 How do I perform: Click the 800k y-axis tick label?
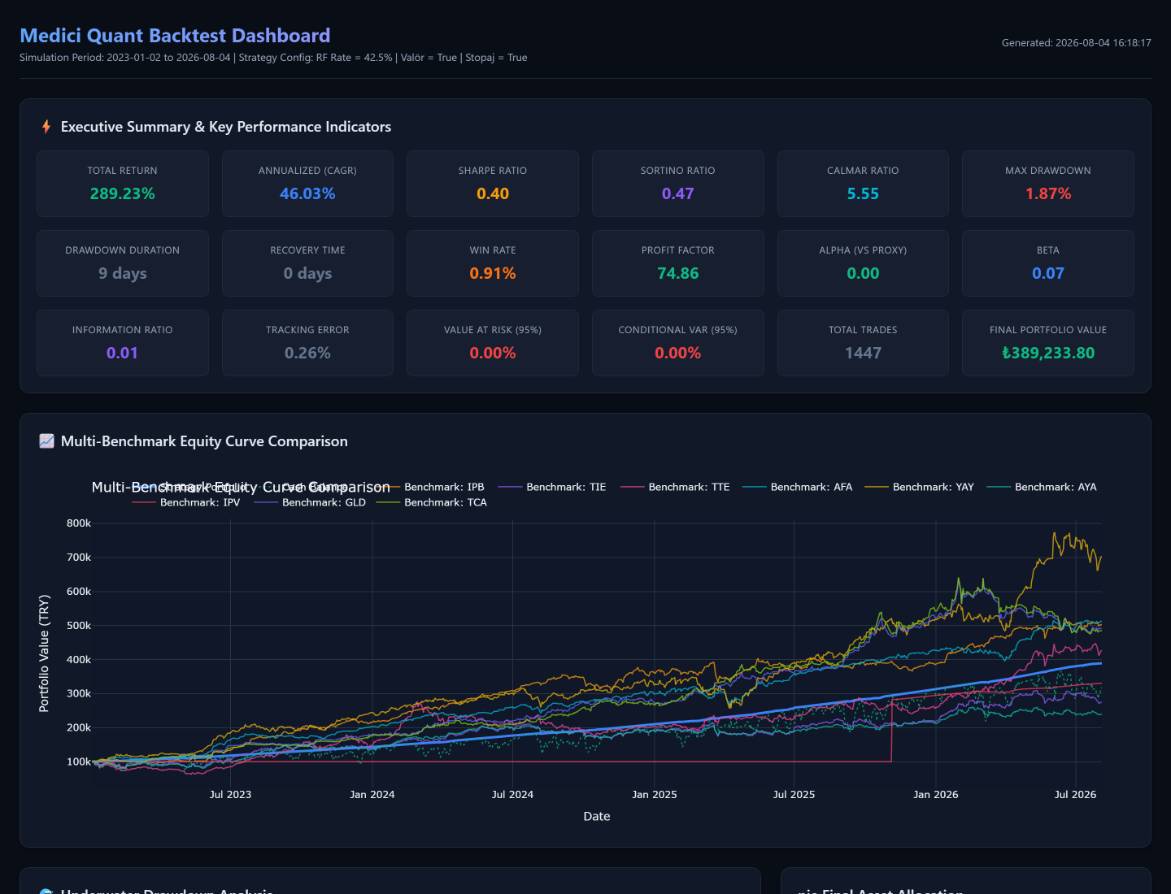tap(78, 524)
